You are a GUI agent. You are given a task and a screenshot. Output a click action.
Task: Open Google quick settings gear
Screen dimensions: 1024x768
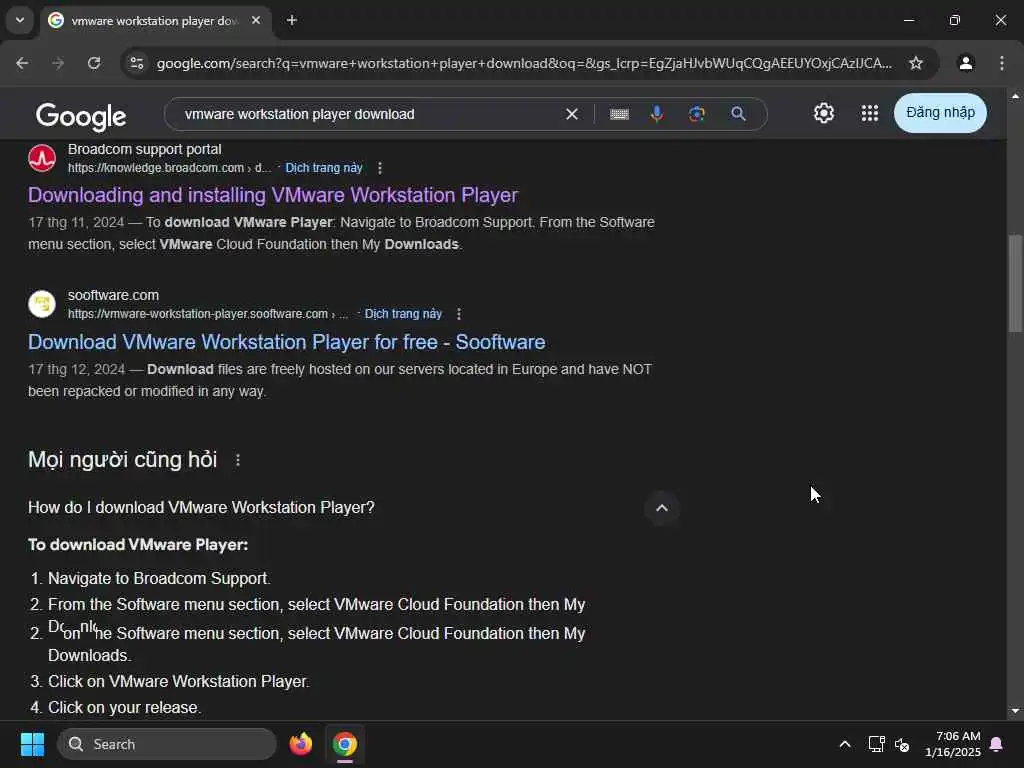point(824,113)
